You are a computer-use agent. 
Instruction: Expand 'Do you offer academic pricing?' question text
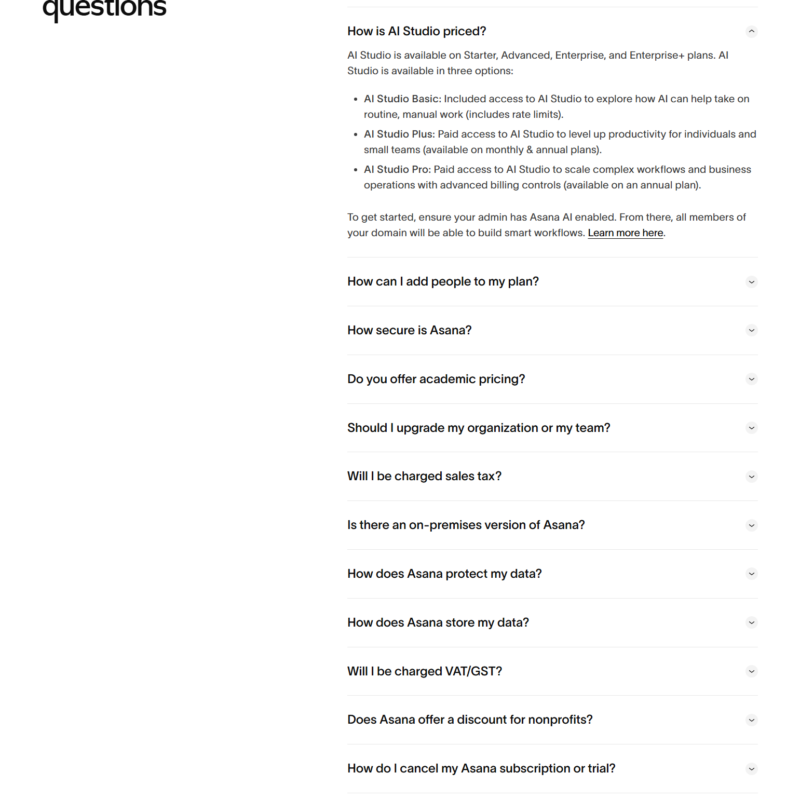[x=435, y=379]
